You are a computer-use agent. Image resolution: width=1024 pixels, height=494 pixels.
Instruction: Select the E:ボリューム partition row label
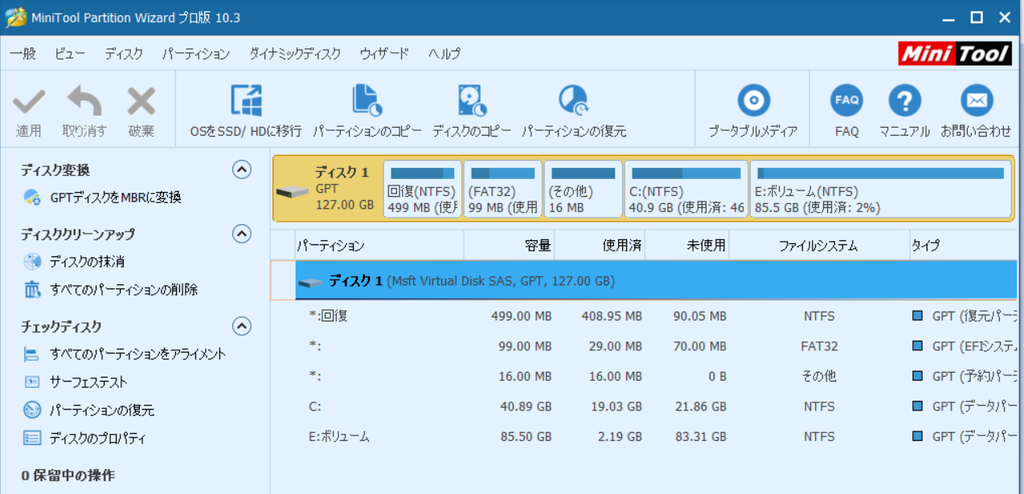tap(339, 436)
